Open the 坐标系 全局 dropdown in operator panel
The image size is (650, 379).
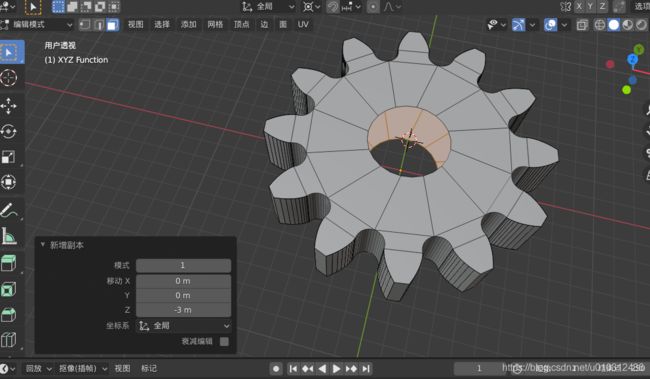184,326
